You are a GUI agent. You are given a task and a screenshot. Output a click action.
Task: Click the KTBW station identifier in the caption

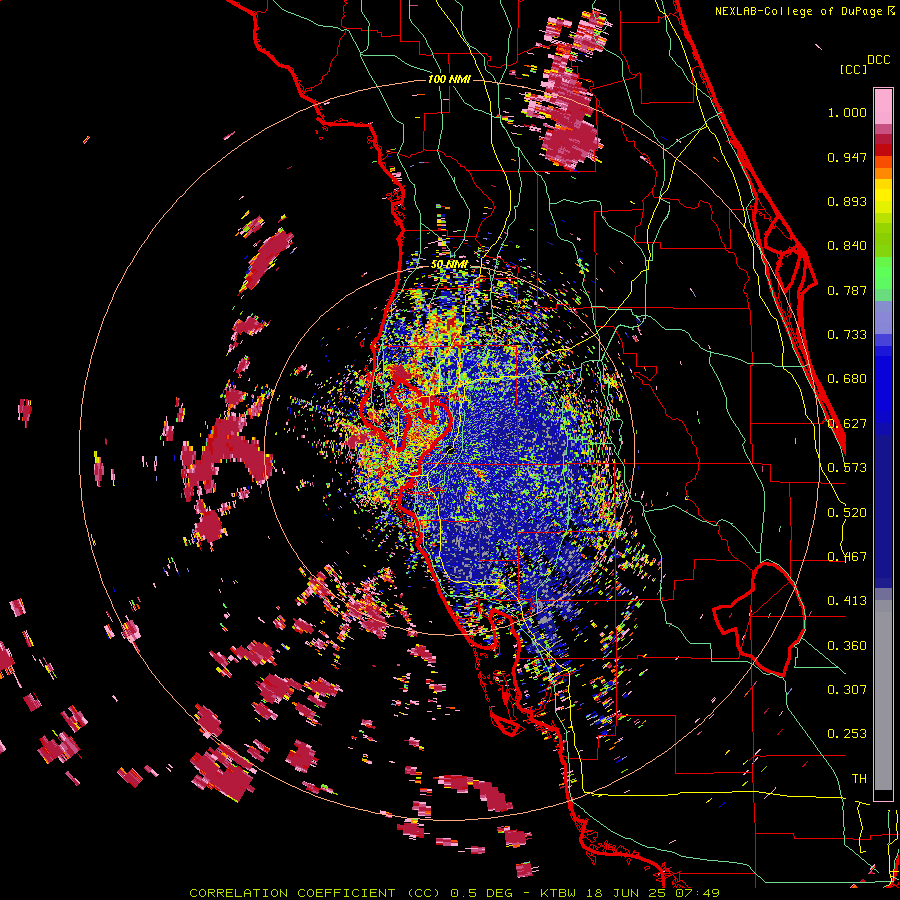point(559,893)
